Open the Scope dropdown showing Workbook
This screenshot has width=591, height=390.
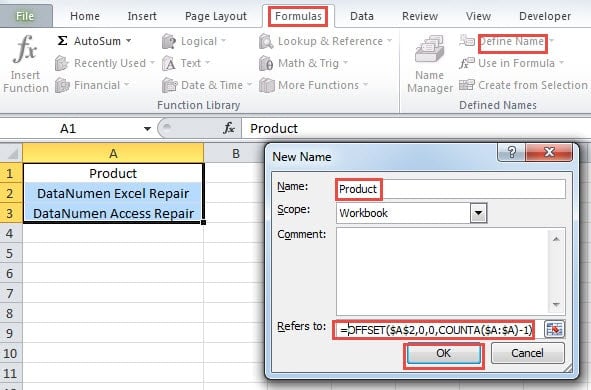478,213
